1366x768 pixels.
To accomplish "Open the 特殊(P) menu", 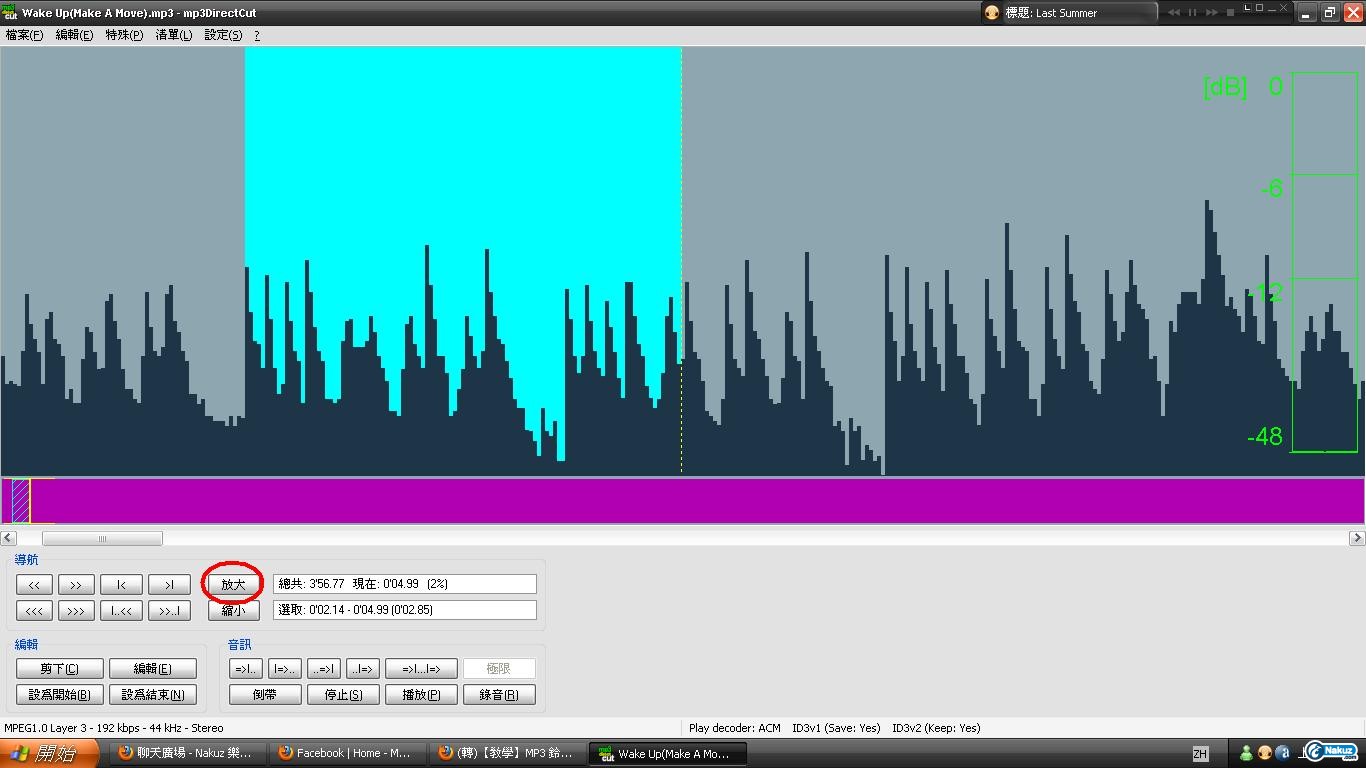I will click(x=124, y=35).
